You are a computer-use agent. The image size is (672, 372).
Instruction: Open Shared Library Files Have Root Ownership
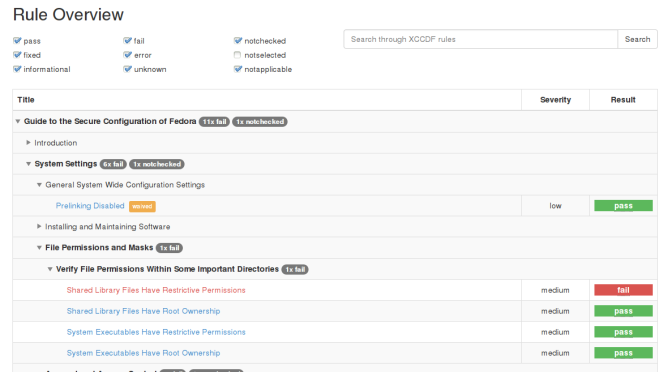(x=143, y=311)
